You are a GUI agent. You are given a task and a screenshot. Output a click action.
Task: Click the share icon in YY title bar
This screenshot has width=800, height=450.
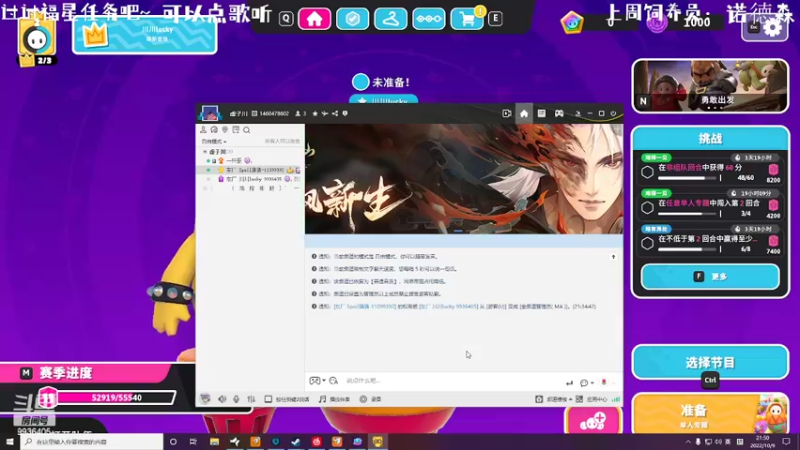point(335,113)
